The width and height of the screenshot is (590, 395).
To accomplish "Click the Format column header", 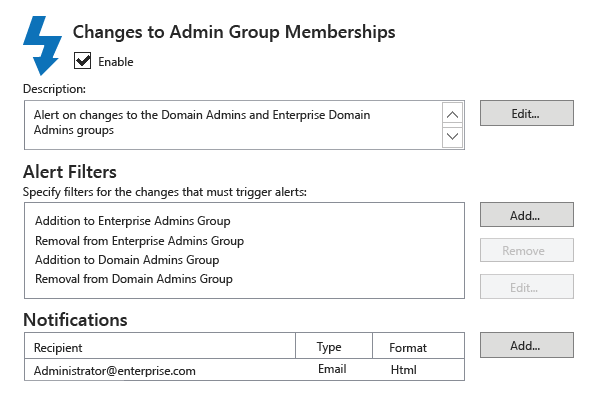I will click(x=418, y=346).
